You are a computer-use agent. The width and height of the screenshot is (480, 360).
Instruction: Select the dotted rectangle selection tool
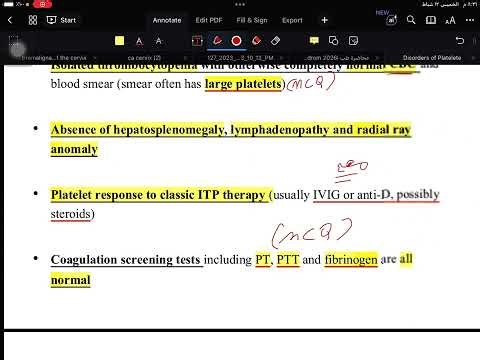point(13,41)
